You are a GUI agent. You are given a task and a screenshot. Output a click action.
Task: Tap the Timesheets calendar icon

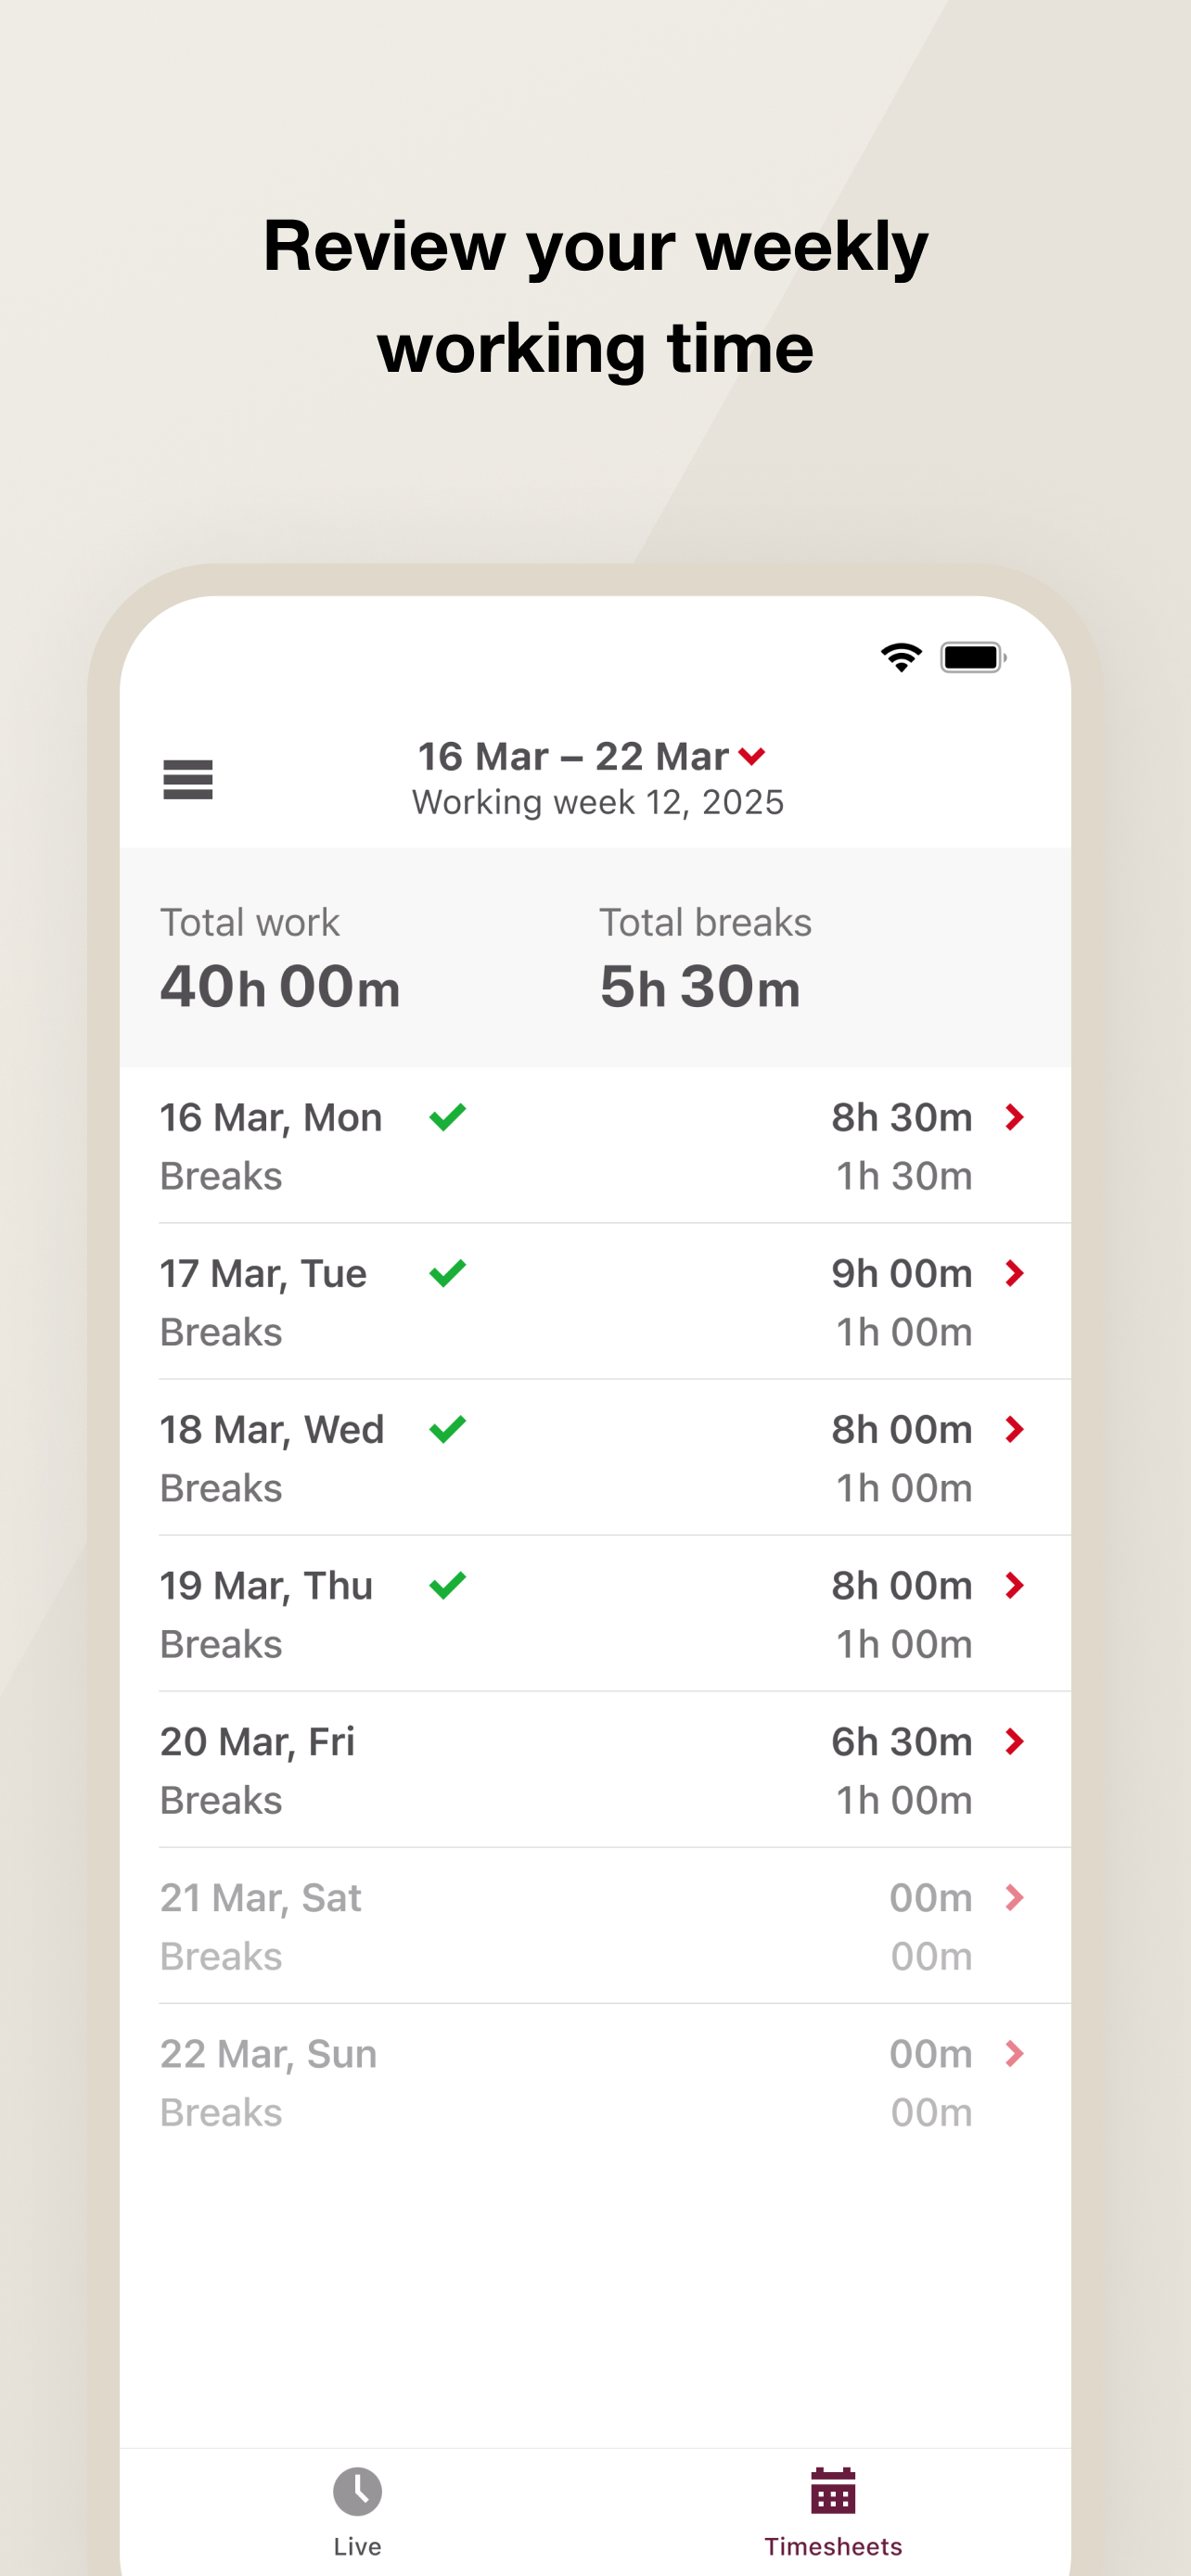(833, 2490)
